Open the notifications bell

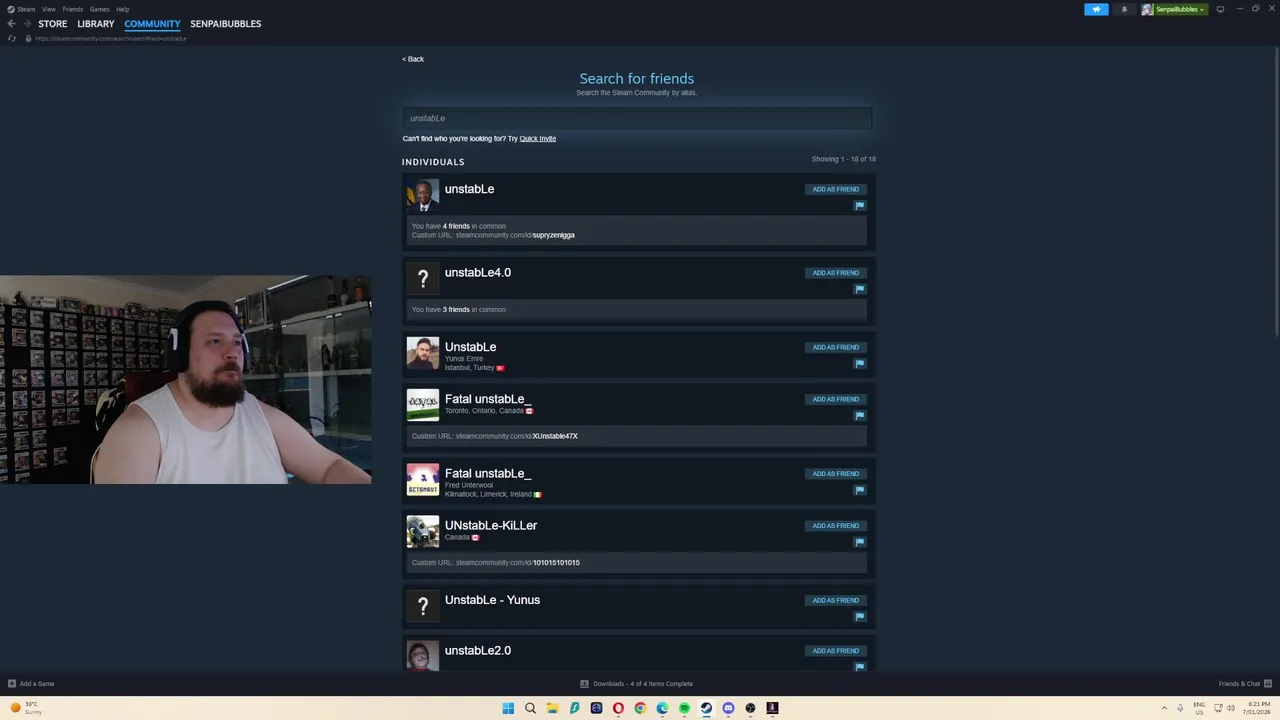(x=1124, y=9)
